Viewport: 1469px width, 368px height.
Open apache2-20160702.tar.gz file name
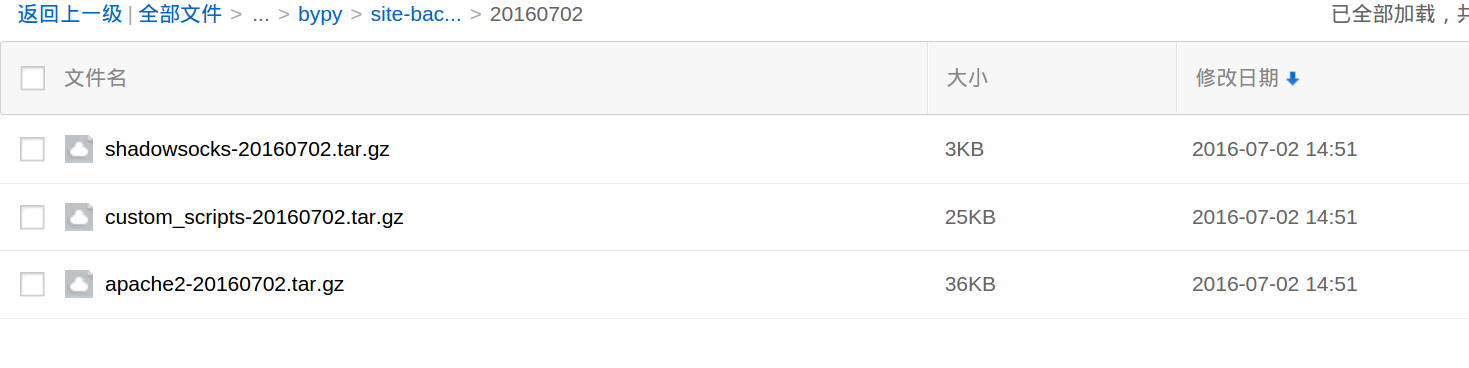[225, 284]
